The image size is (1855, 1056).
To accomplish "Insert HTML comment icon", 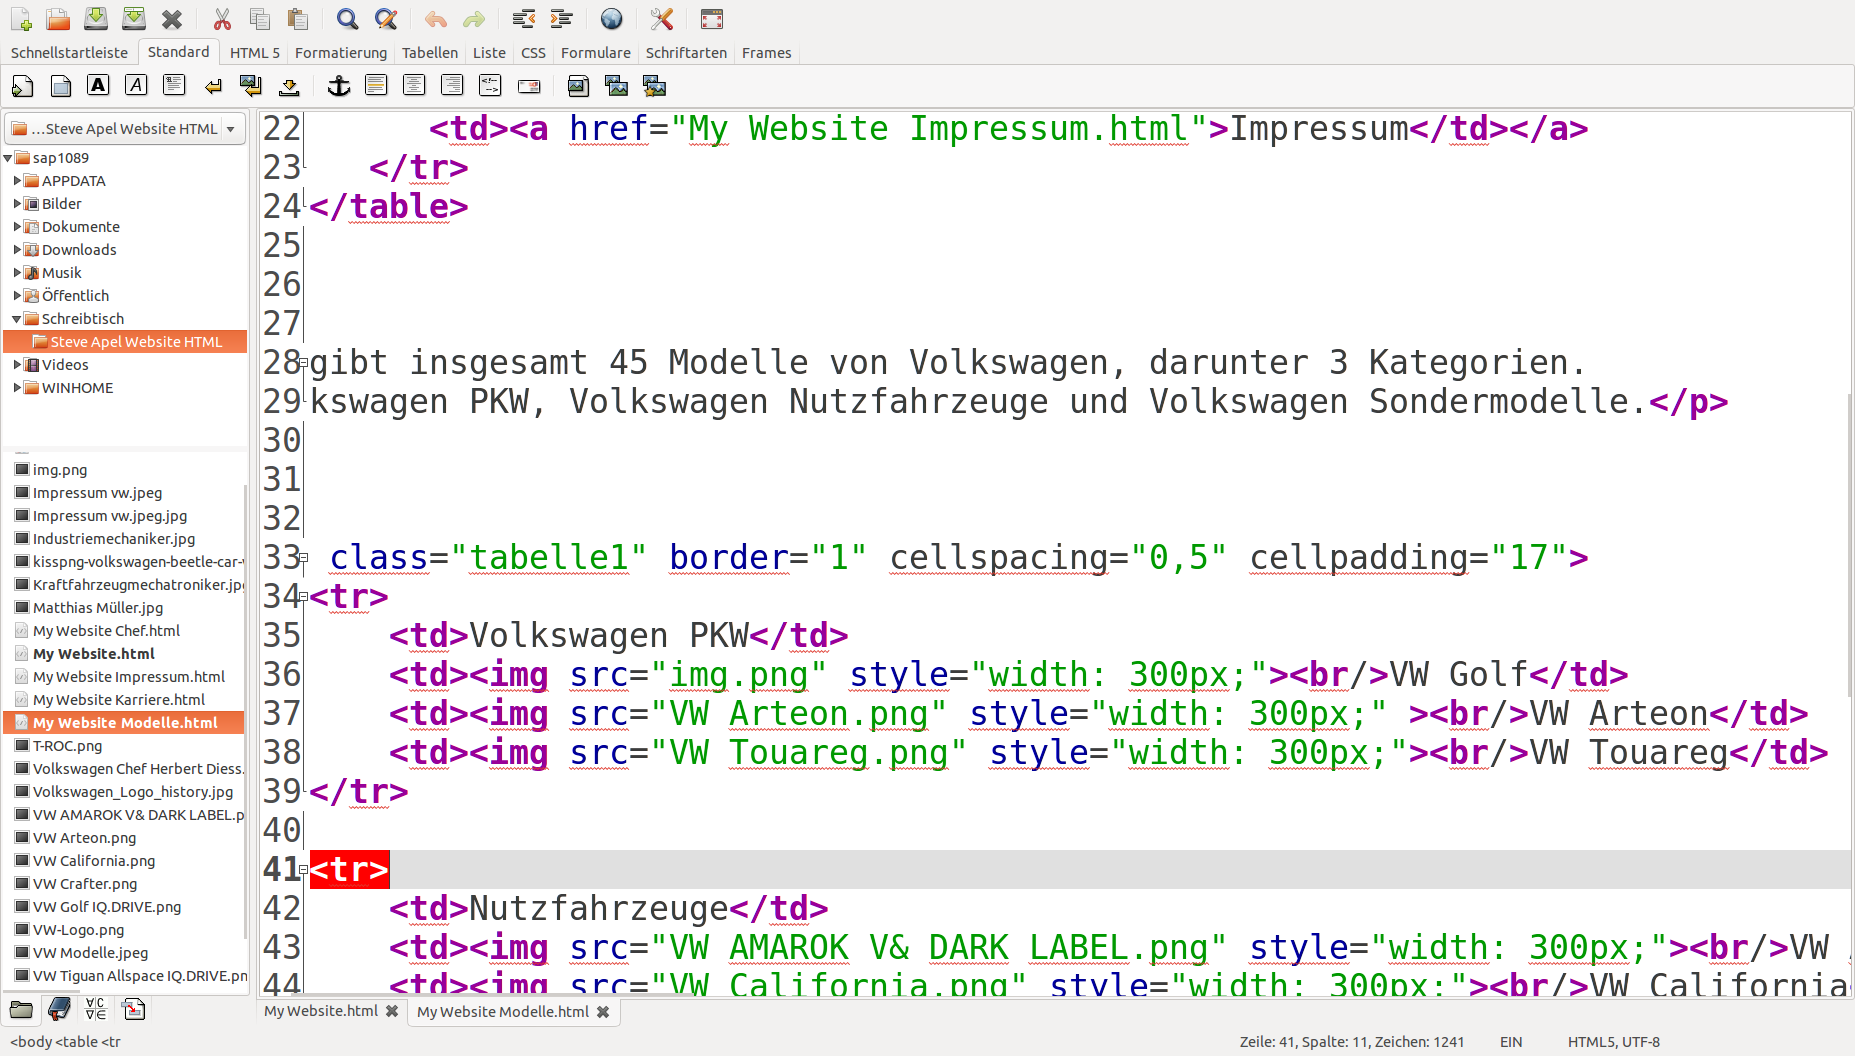I will pos(490,86).
